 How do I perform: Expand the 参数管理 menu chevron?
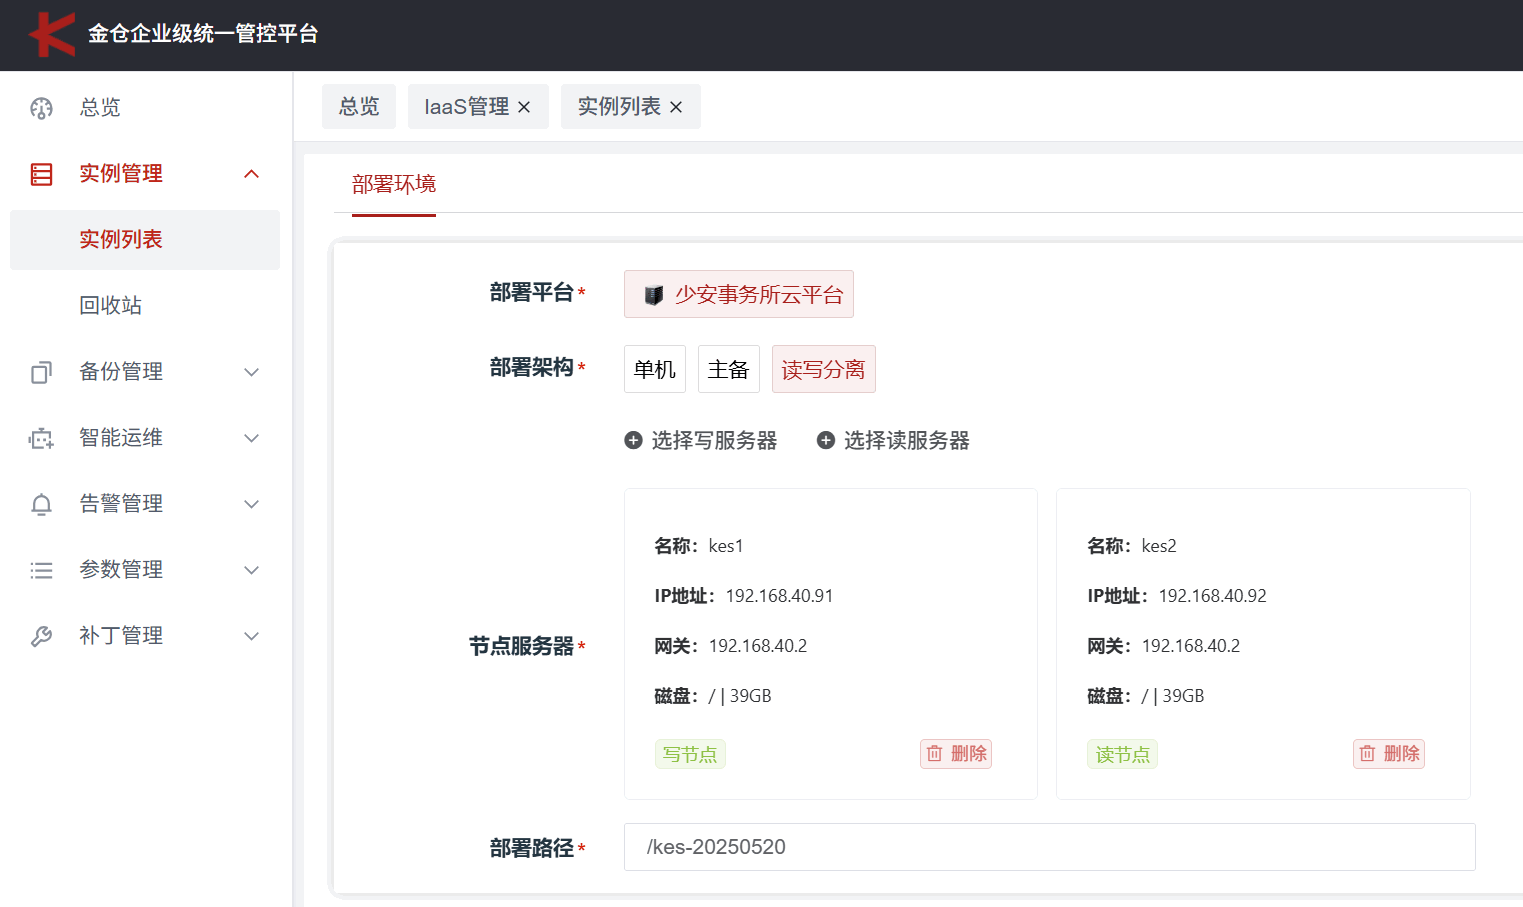coord(252,570)
